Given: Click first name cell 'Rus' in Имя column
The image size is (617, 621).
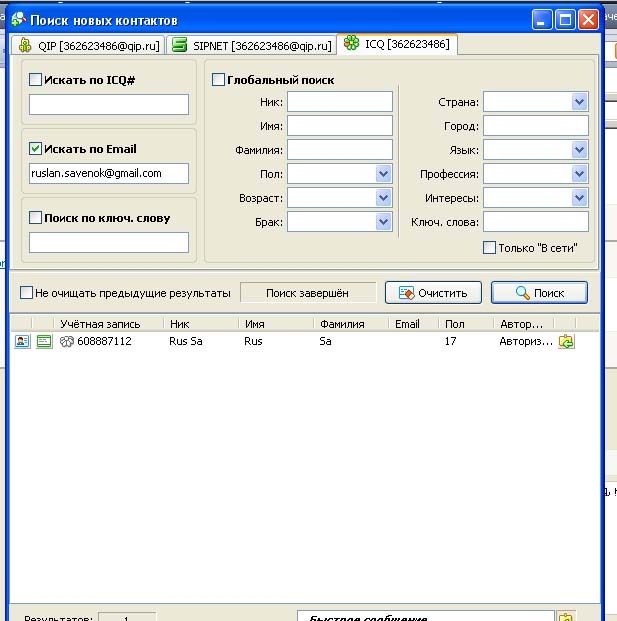Looking at the screenshot, I should point(253,341).
